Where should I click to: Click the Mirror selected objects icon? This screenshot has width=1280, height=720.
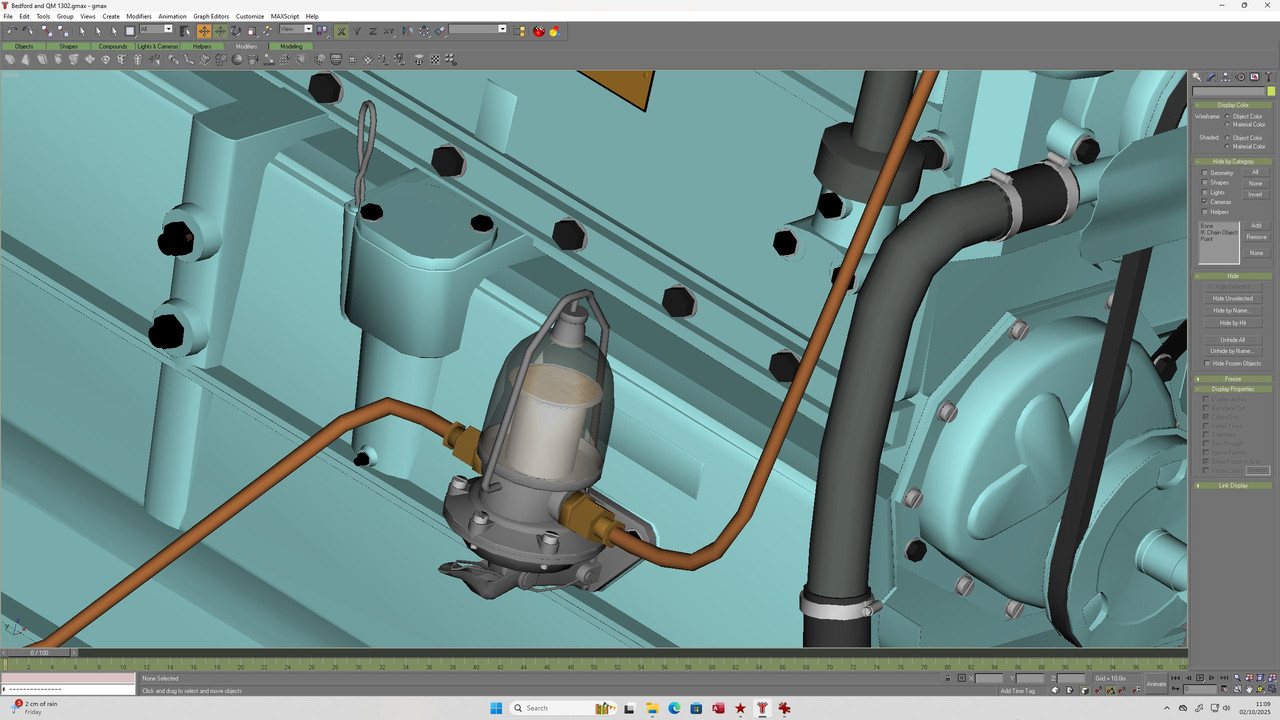coord(408,30)
